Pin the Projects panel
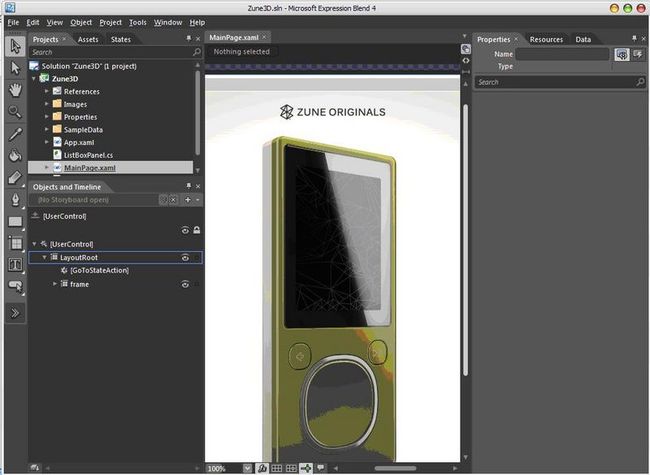The image size is (650, 475). pos(189,39)
